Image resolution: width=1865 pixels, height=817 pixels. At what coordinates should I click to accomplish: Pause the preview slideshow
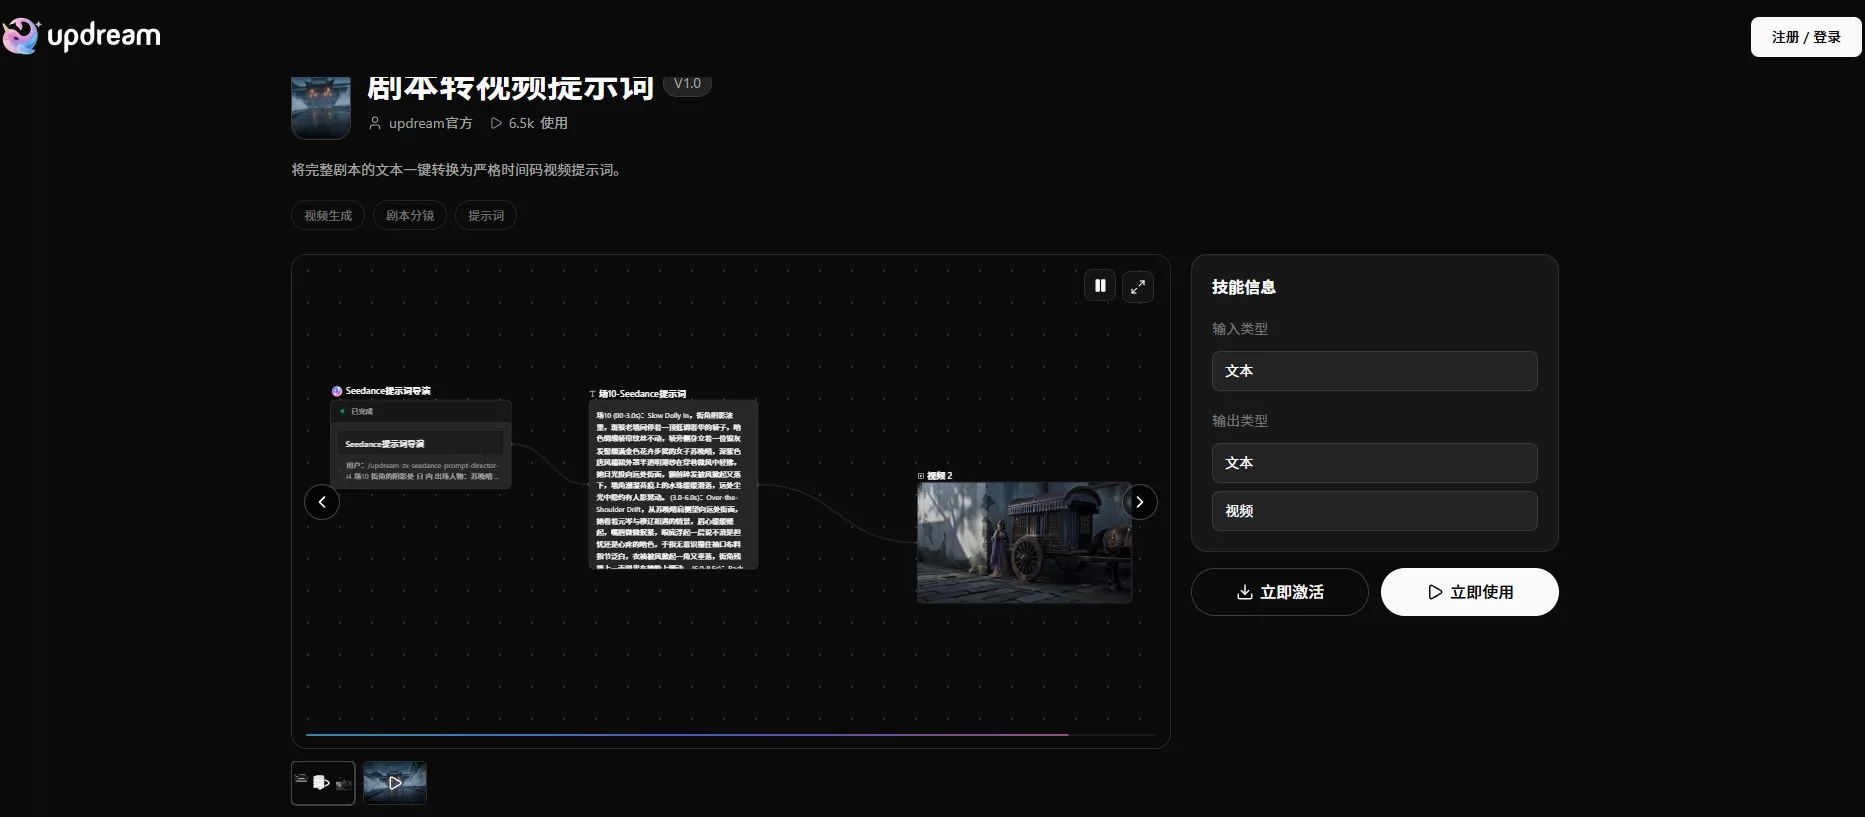1100,286
